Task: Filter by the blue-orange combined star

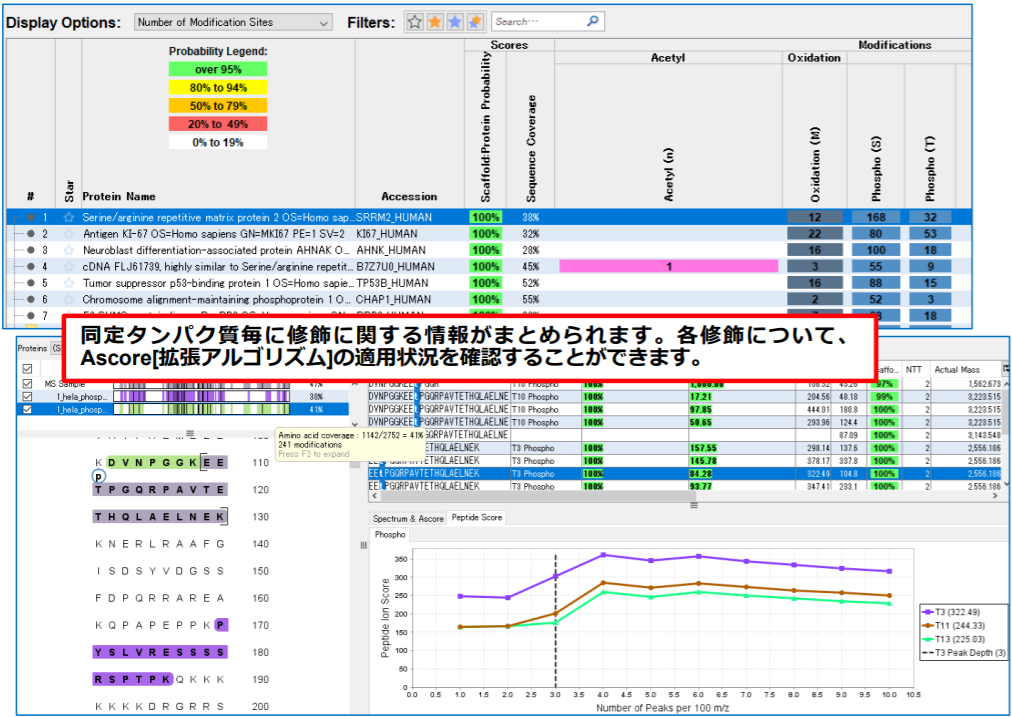Action: tap(475, 22)
